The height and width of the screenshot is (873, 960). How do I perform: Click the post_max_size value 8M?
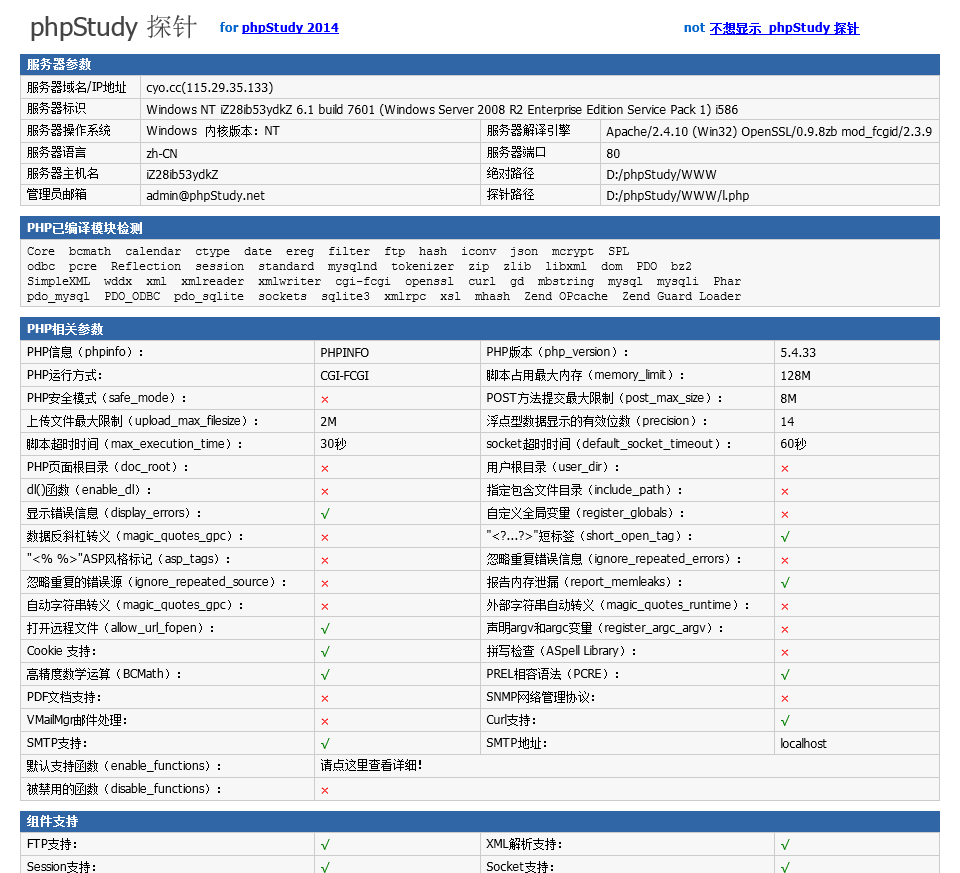(x=789, y=399)
